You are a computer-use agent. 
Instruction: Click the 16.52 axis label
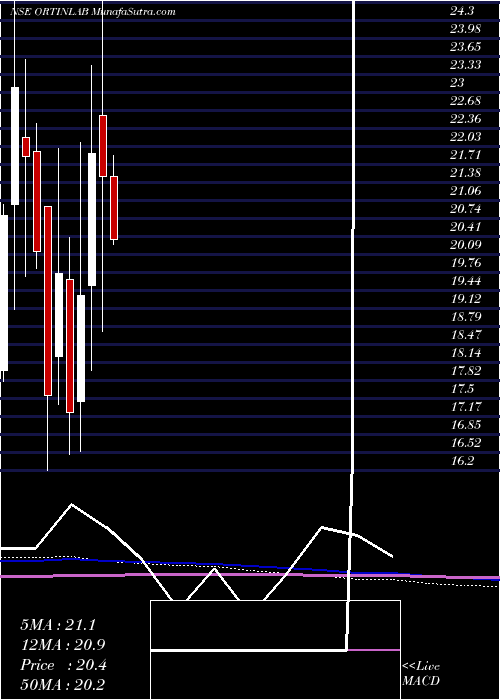[465, 443]
